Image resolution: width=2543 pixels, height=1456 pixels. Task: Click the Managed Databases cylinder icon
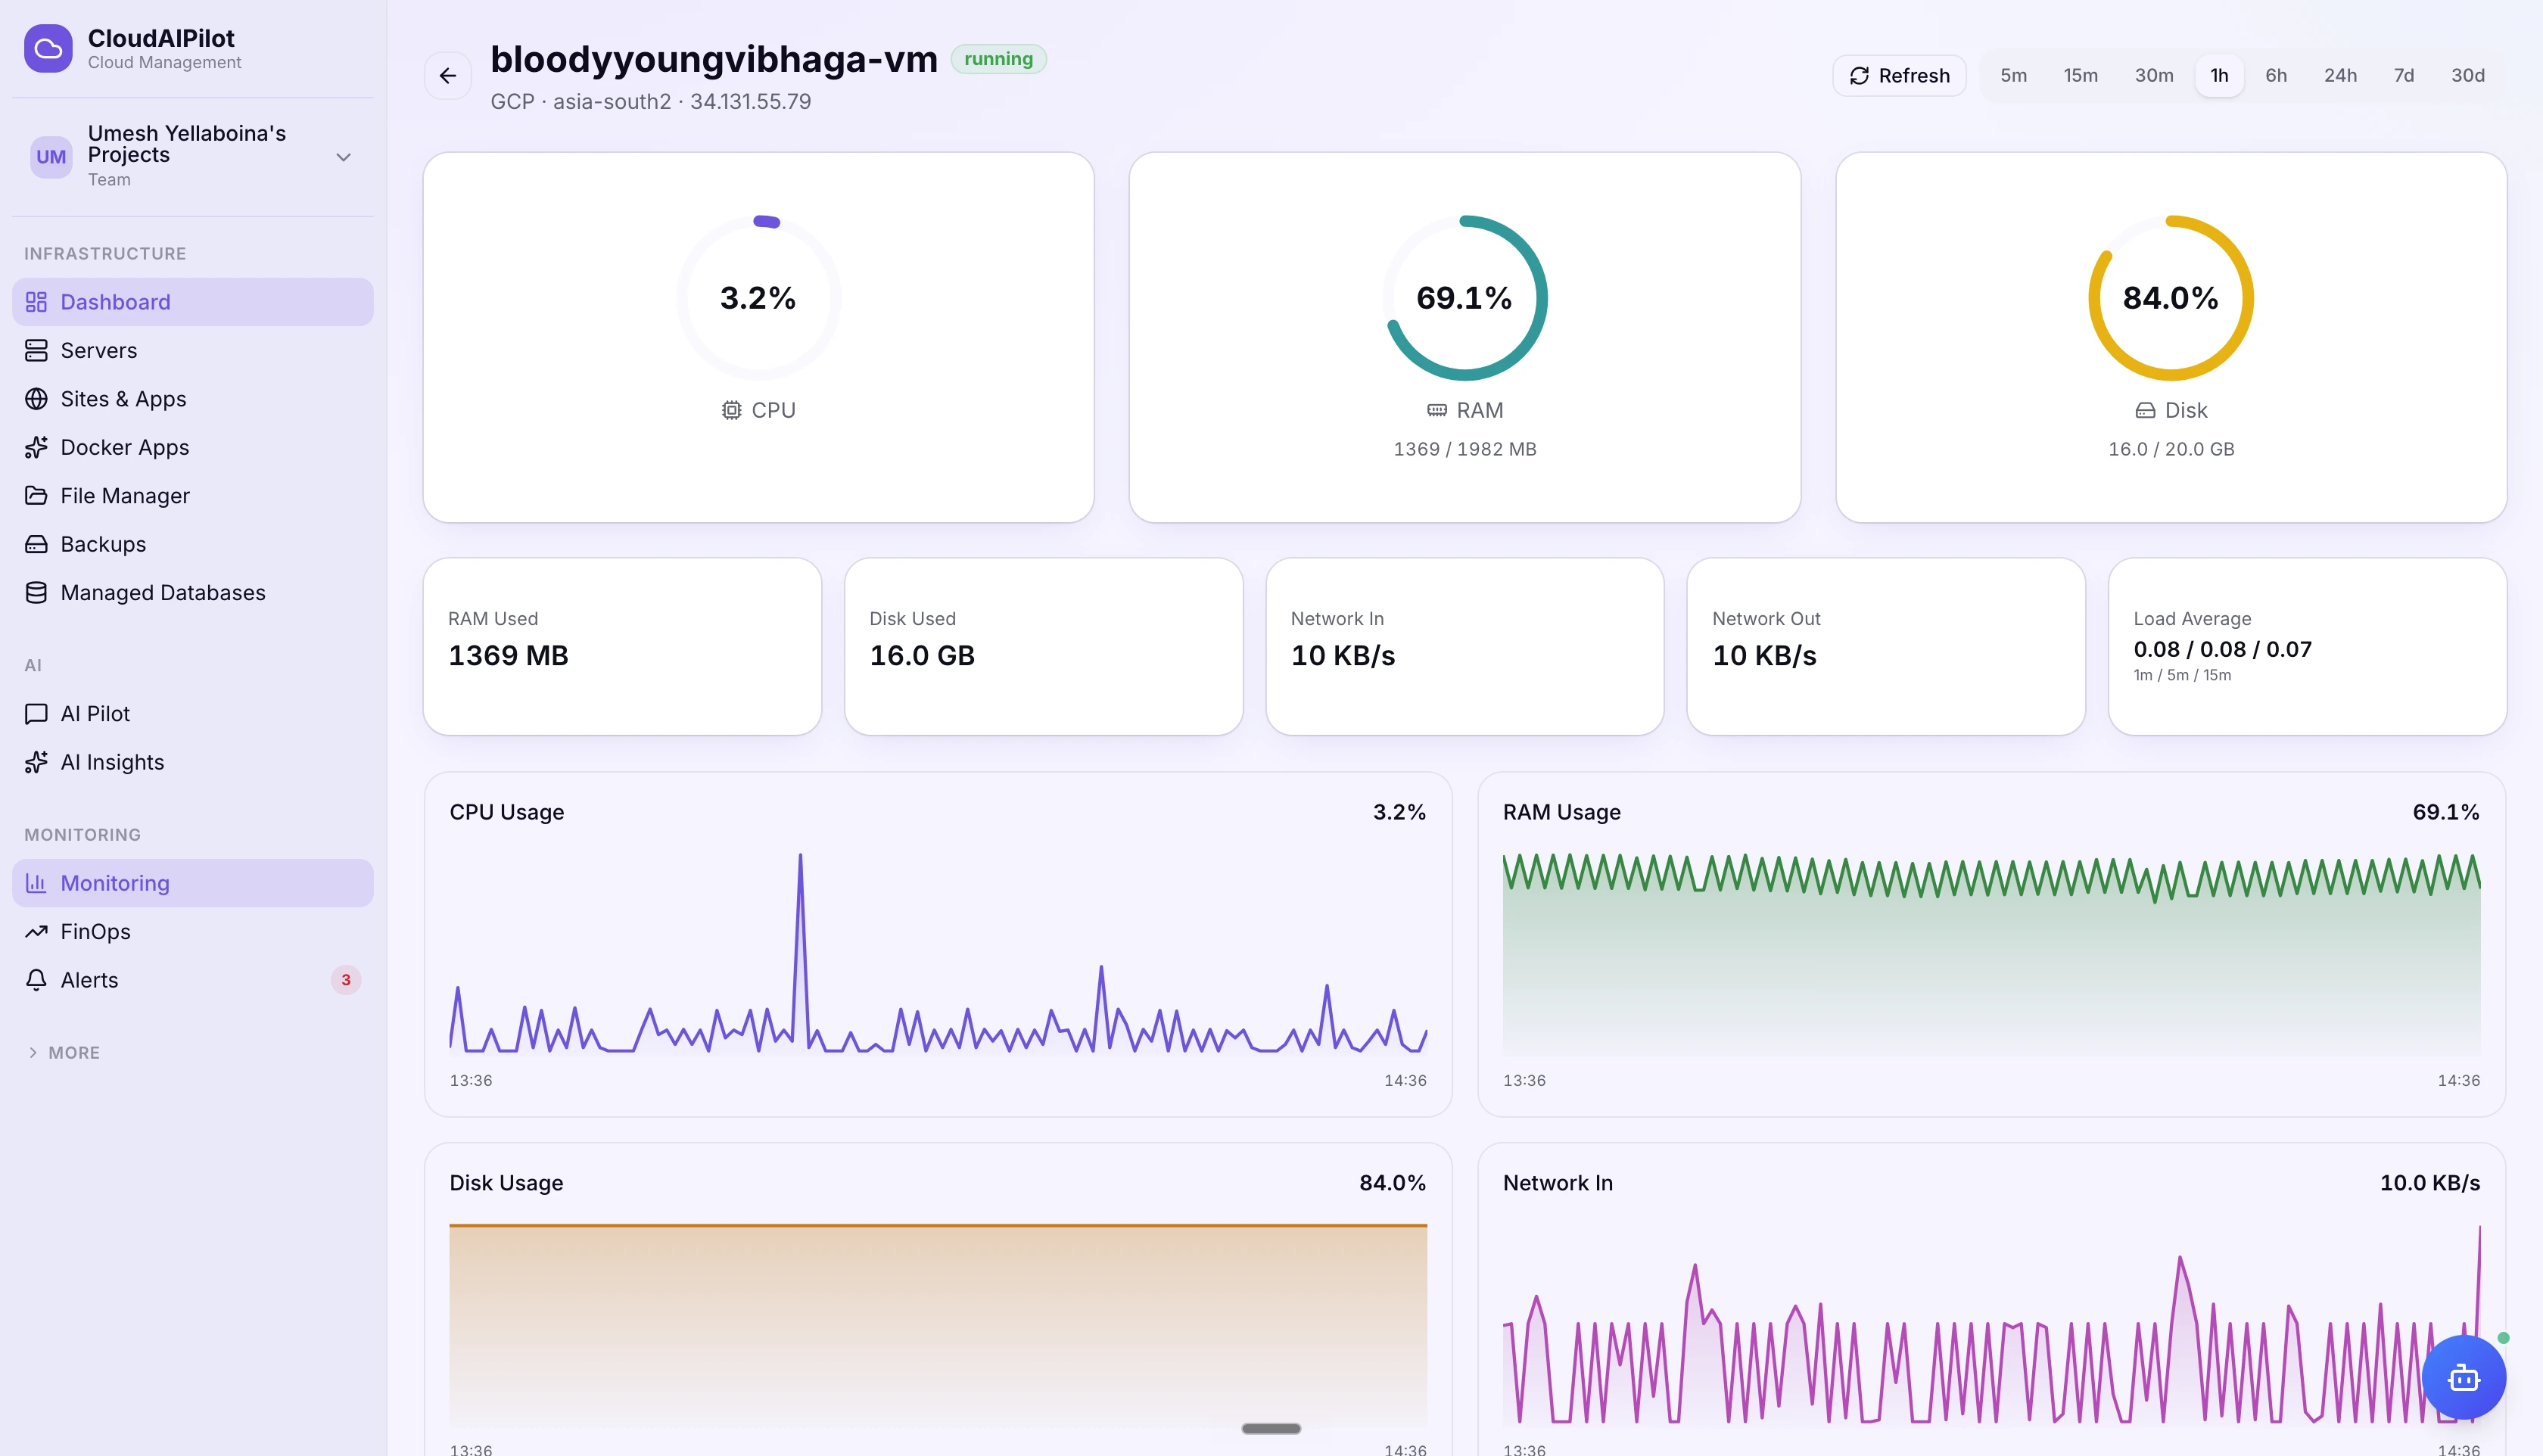(x=36, y=593)
